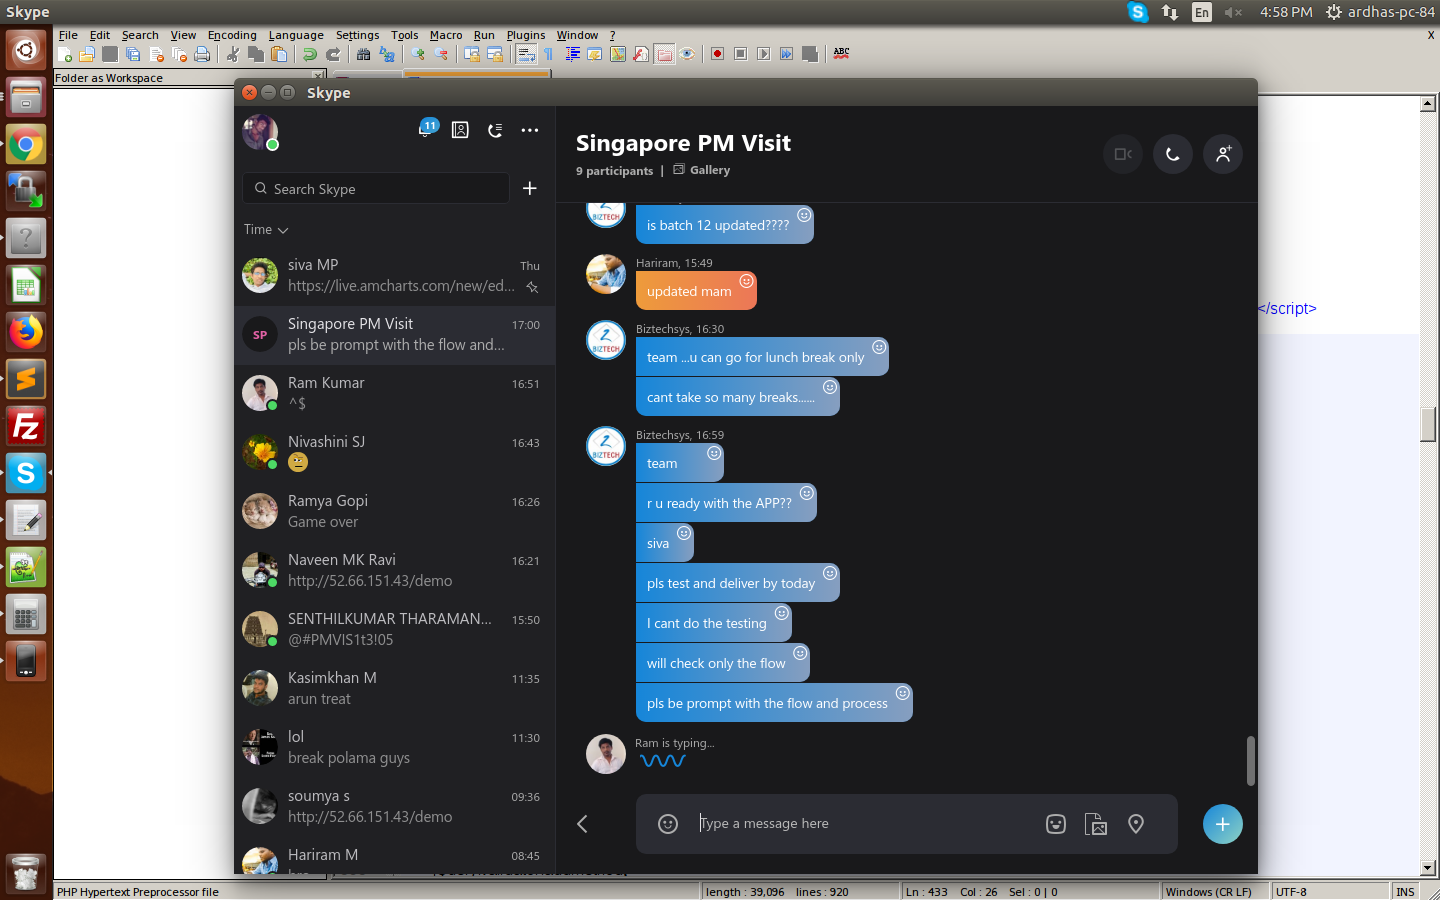The height and width of the screenshot is (900, 1440).
Task: Focus the Search Skype field
Action: (x=376, y=188)
